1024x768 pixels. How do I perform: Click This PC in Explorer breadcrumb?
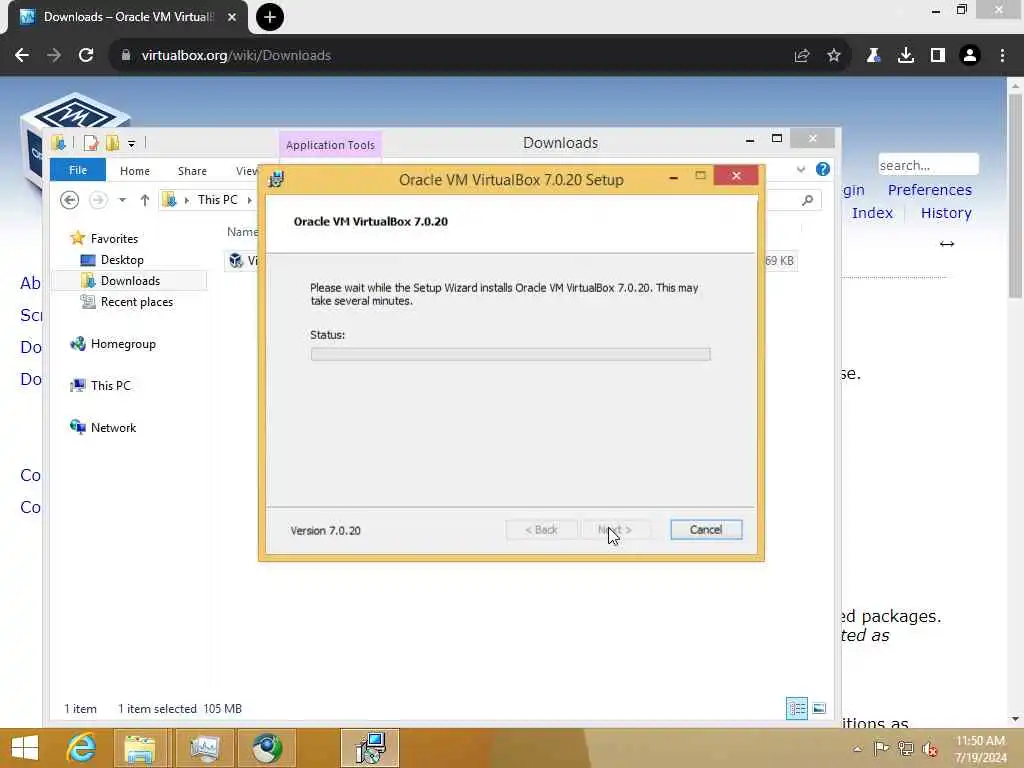217,200
